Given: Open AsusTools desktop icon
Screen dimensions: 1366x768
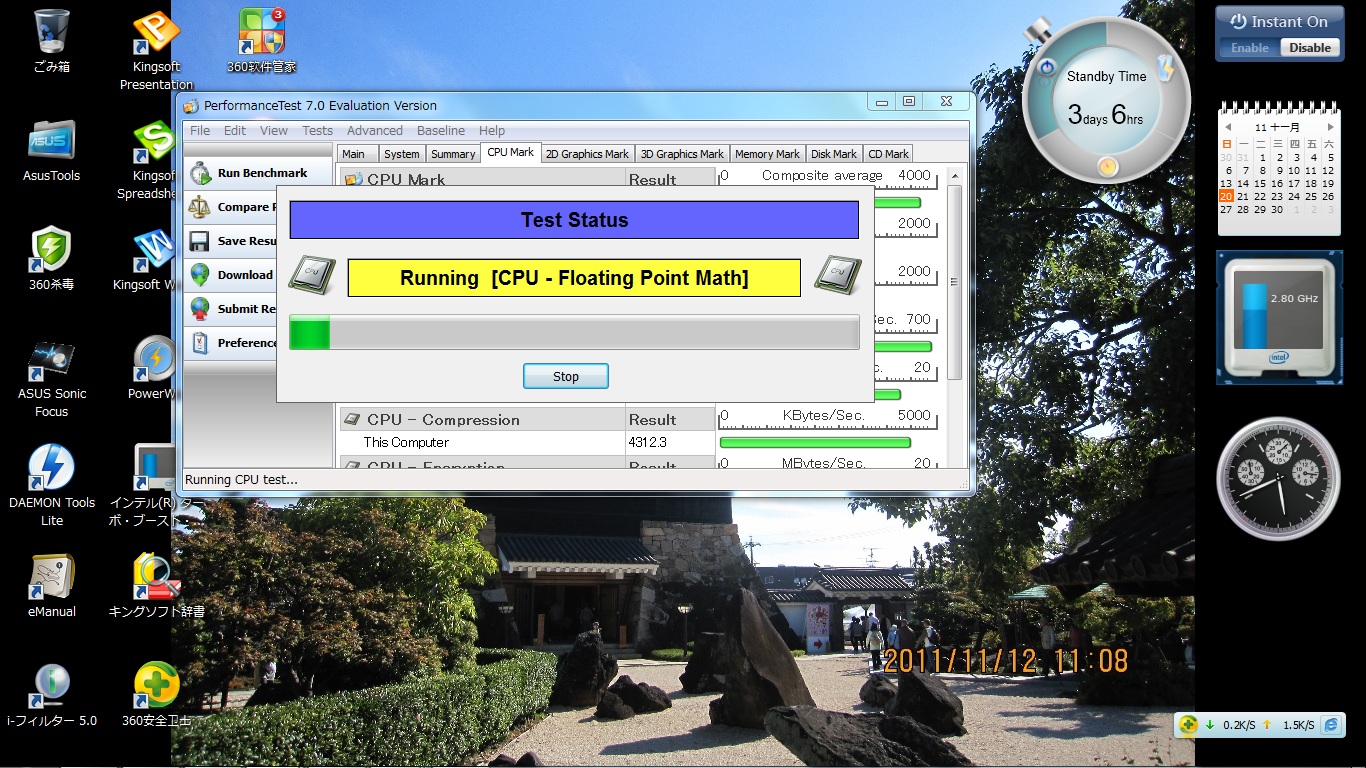Looking at the screenshot, I should click(51, 151).
